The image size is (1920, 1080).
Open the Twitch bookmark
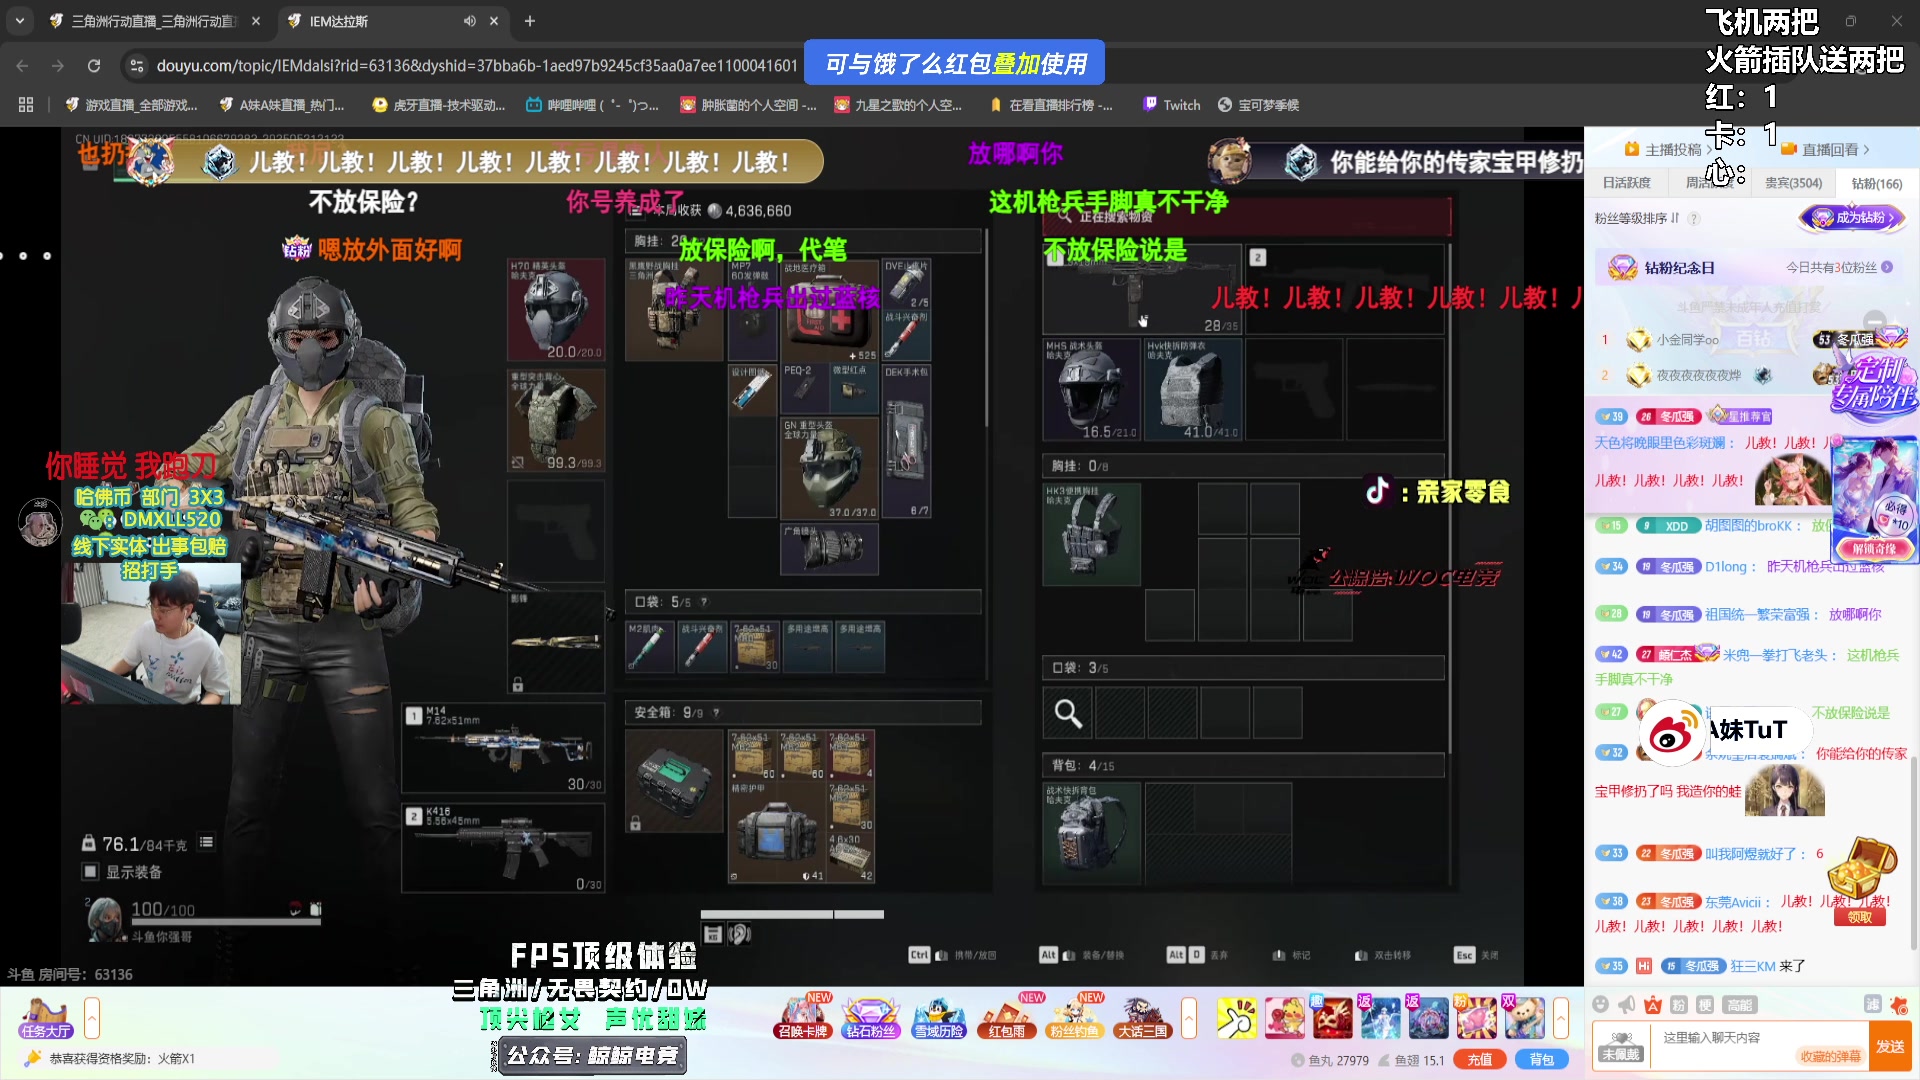coord(1172,105)
